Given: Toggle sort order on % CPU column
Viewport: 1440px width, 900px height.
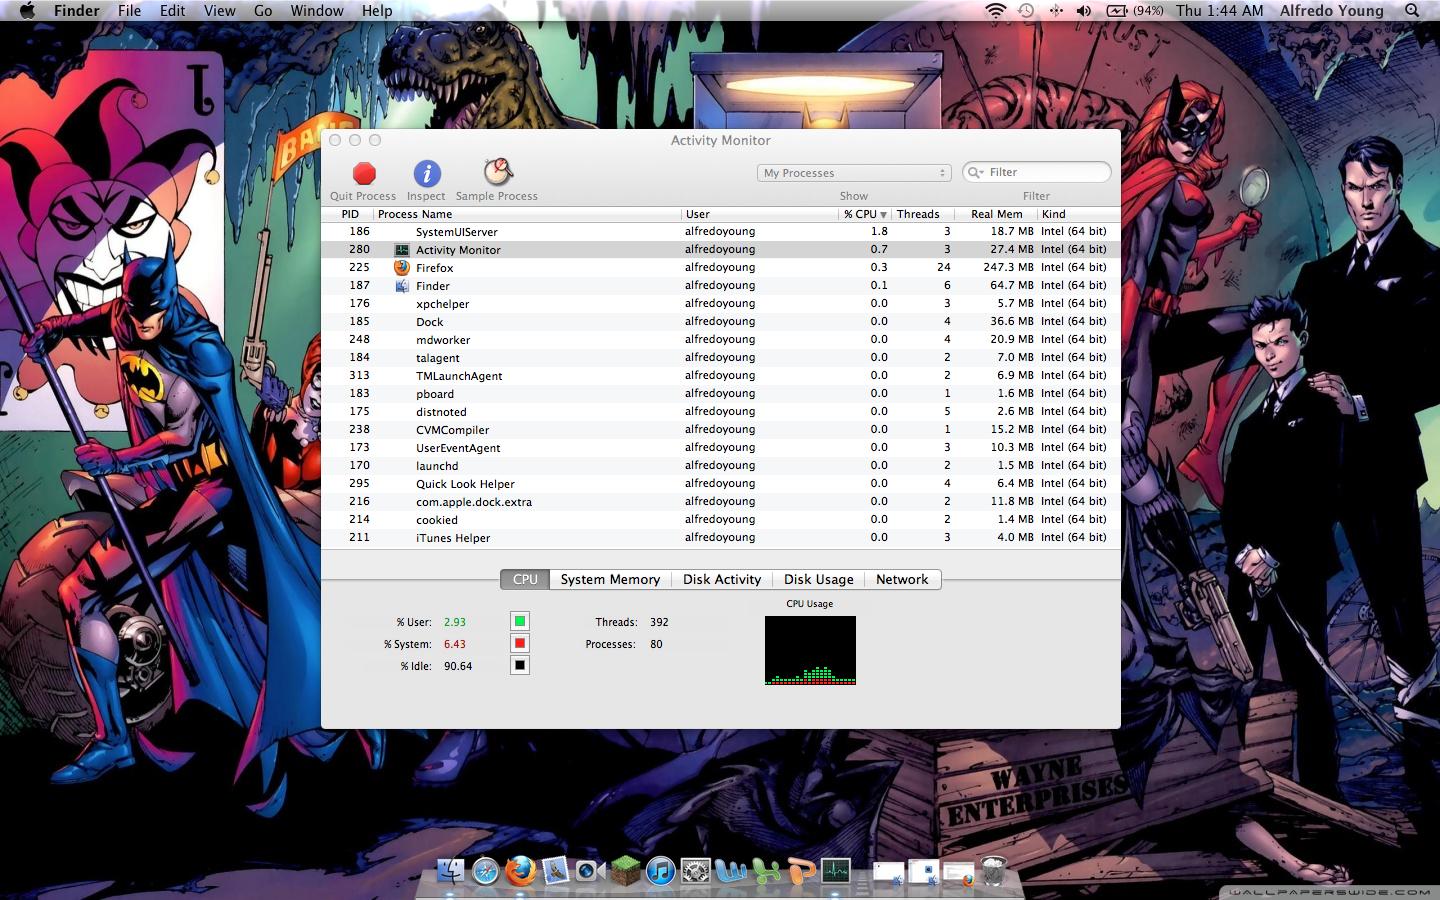Looking at the screenshot, I should [x=864, y=214].
